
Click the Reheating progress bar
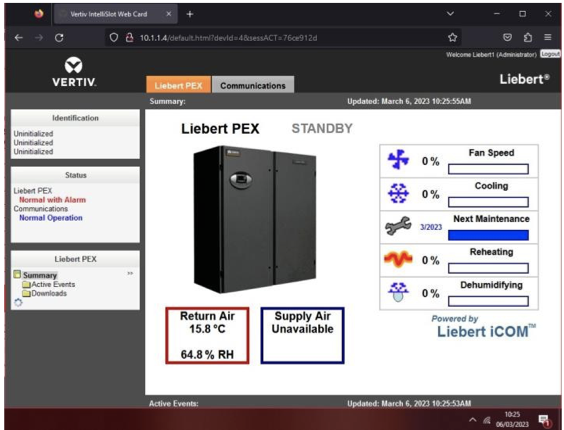pos(488,268)
